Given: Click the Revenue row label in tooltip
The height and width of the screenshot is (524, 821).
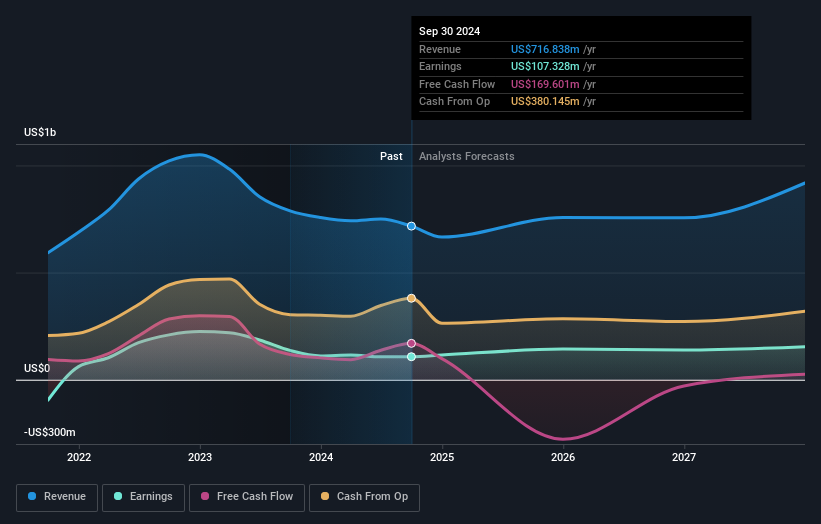Looking at the screenshot, I should pyautogui.click(x=440, y=49).
